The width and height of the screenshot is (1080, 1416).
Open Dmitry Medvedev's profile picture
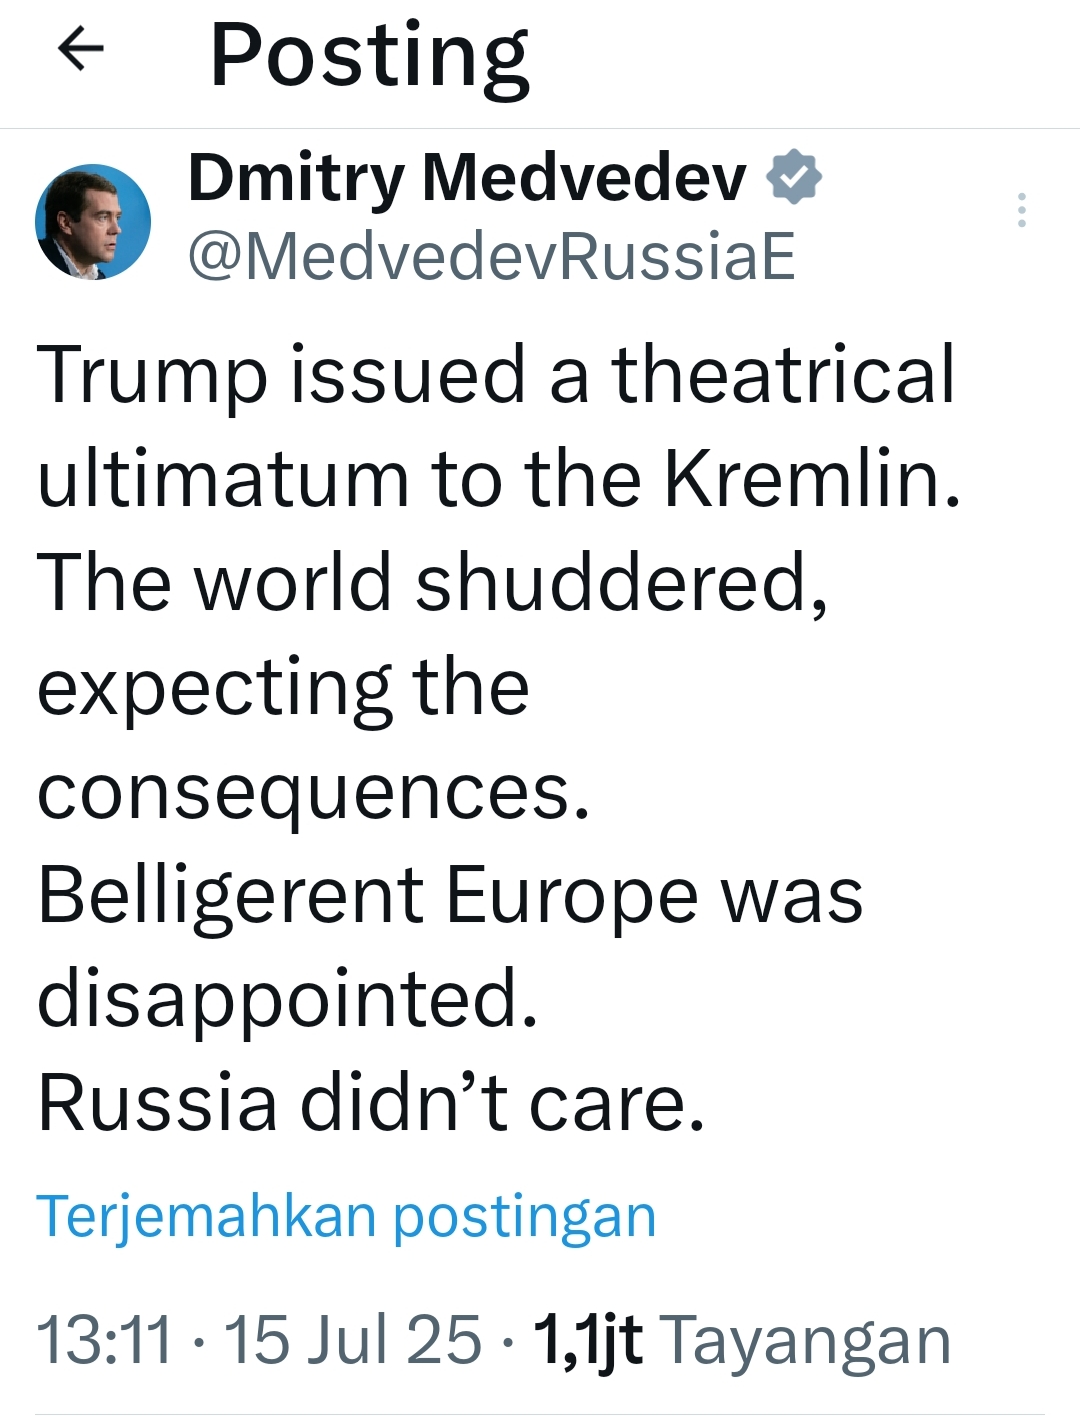click(x=93, y=222)
